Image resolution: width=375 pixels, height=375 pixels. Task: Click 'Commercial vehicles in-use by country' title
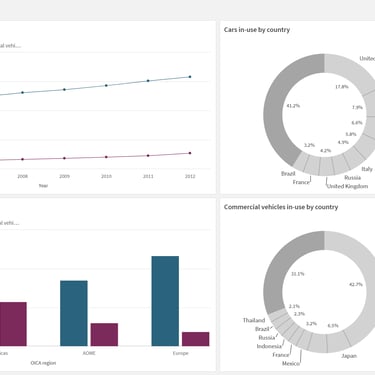pyautogui.click(x=281, y=207)
